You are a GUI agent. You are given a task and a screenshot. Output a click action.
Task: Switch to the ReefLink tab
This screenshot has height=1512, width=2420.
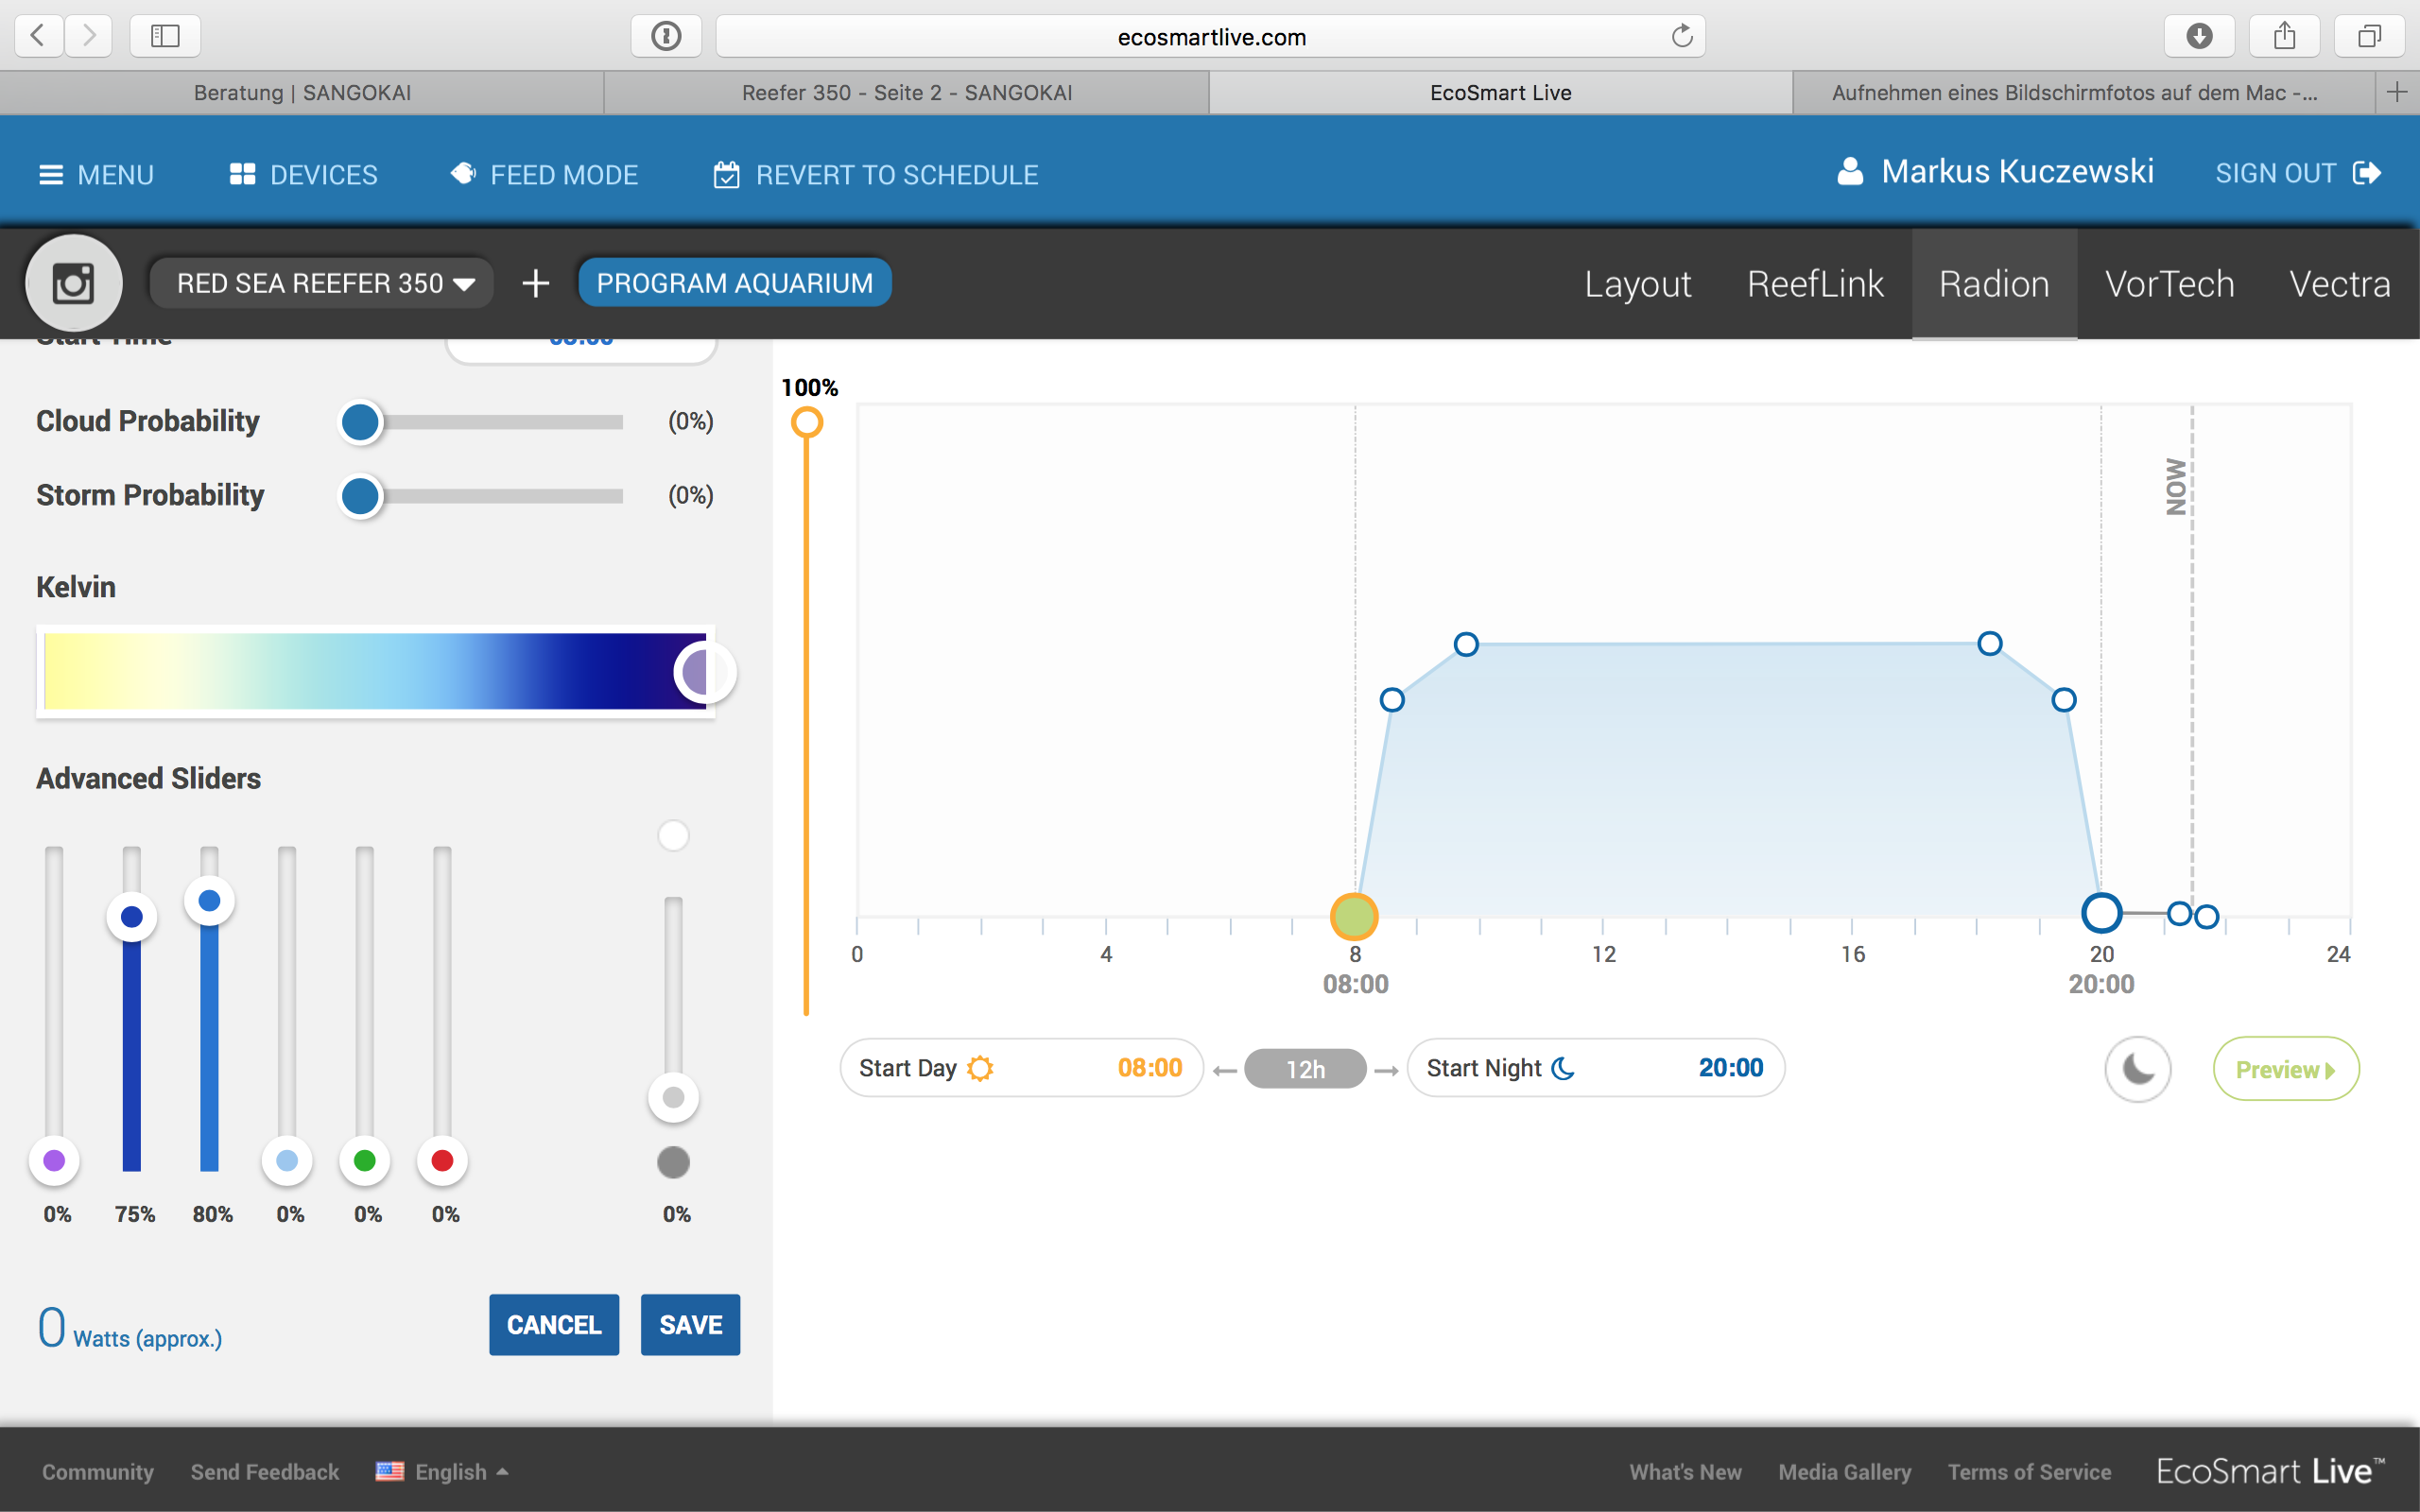pyautogui.click(x=1814, y=284)
